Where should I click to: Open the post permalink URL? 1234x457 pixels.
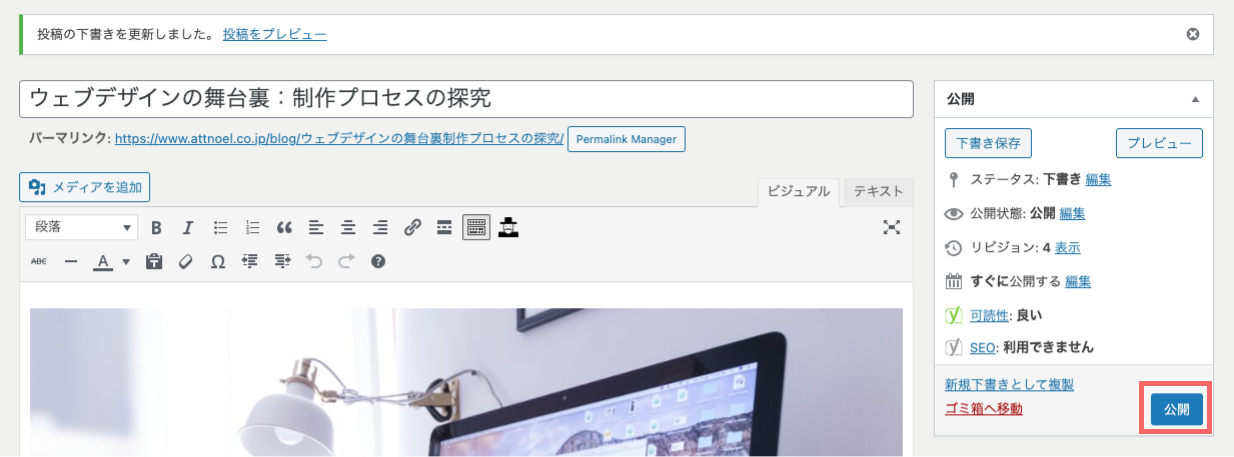point(339,138)
